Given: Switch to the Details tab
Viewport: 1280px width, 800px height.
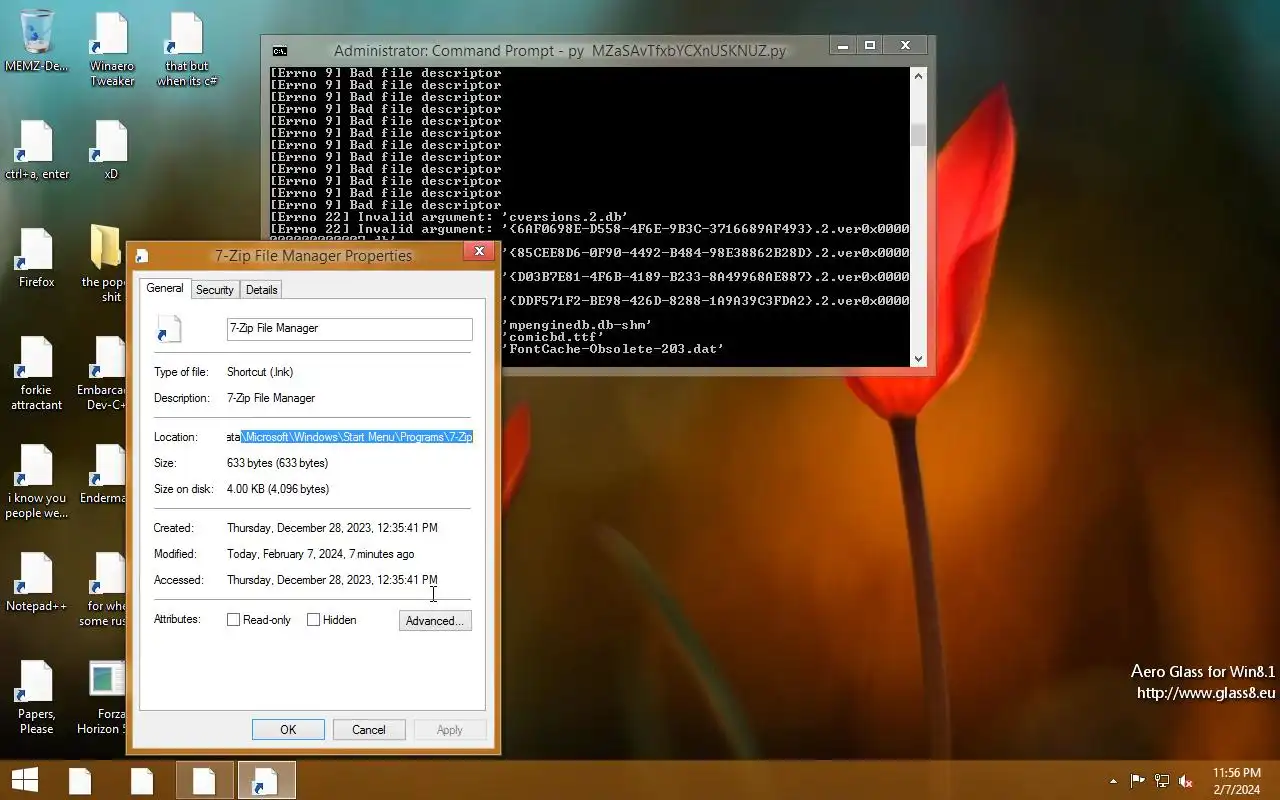Looking at the screenshot, I should tap(261, 290).
